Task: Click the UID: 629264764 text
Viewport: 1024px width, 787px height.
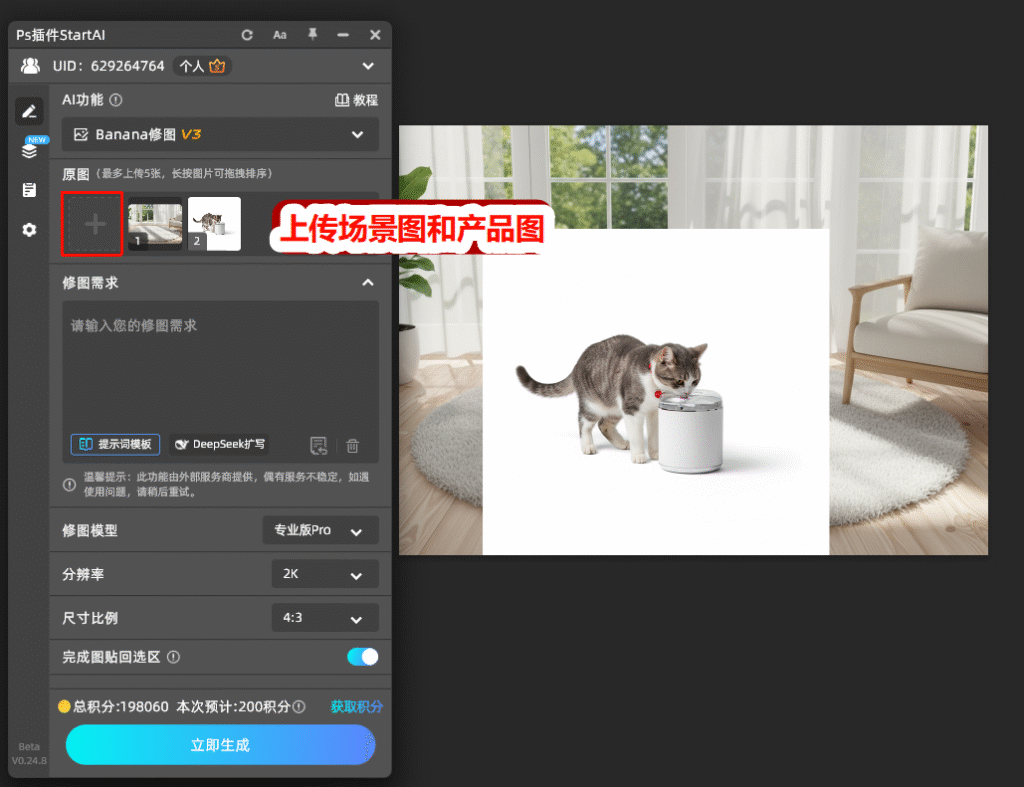Action: coord(108,66)
